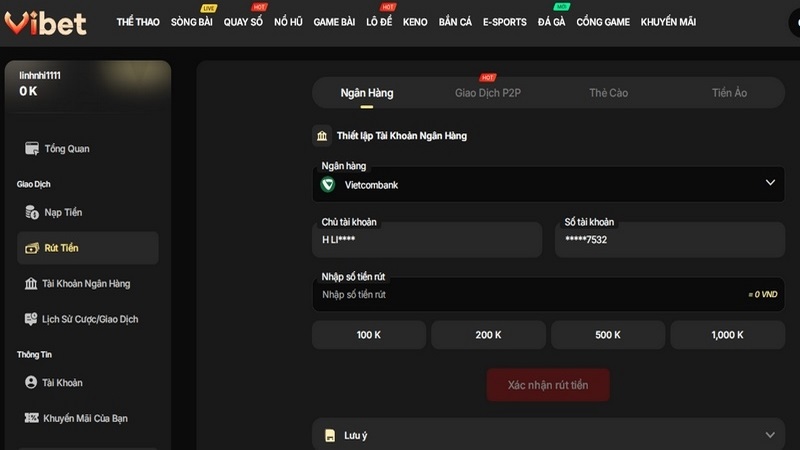Image resolution: width=800 pixels, height=450 pixels.
Task: Open Tài Khoản Ngân Hàng sidebar link
Action: click(88, 284)
